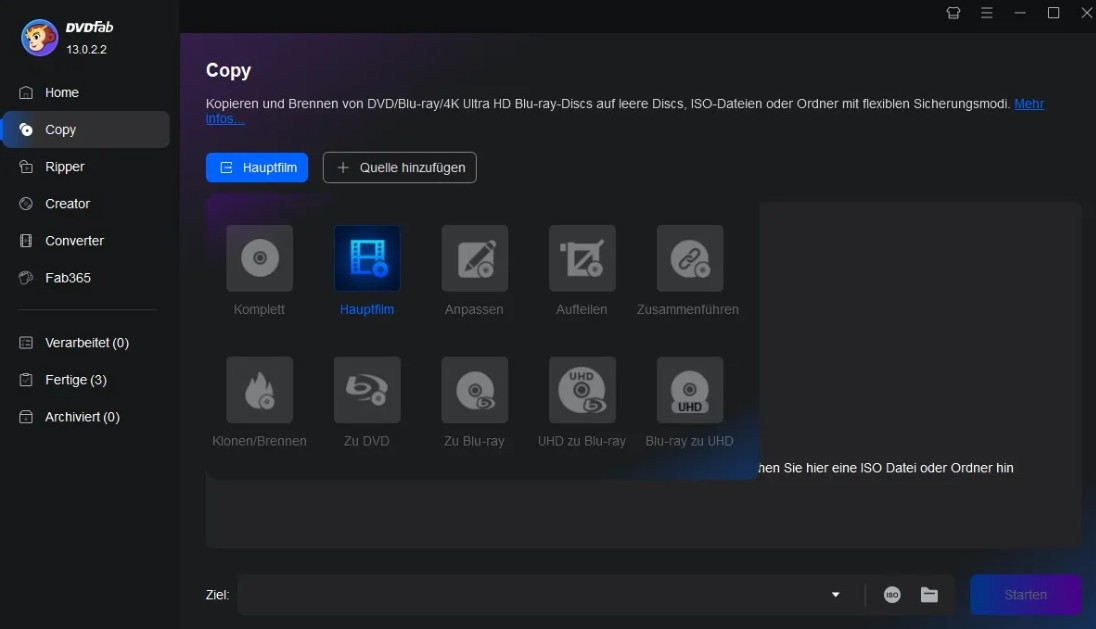1096x629 pixels.
Task: Choose the Anpassen copy mode icon
Action: (x=475, y=258)
